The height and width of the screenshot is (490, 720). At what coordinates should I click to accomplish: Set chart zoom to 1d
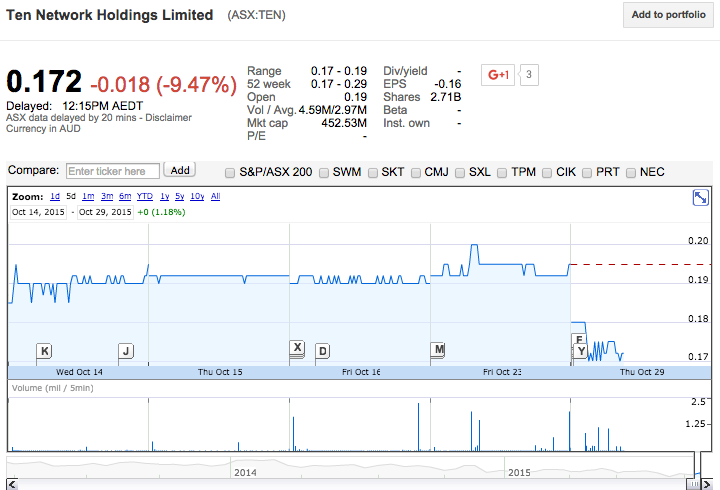(55, 196)
